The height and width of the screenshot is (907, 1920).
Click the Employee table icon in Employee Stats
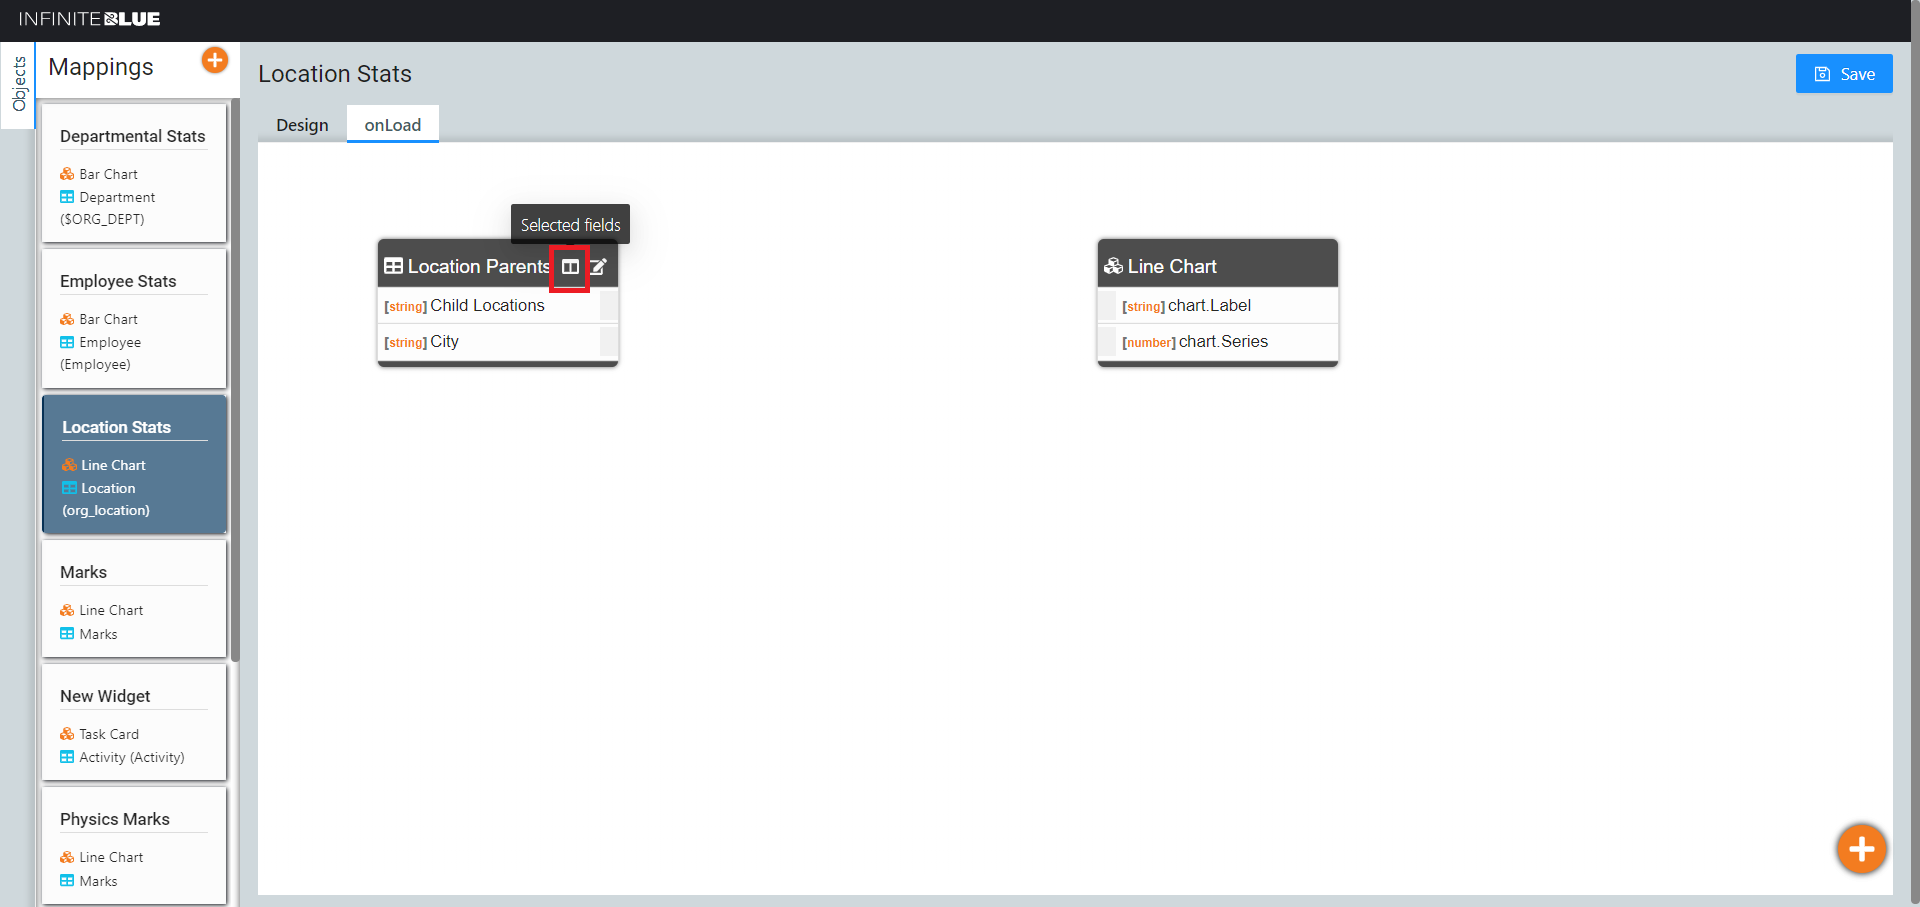click(67, 342)
